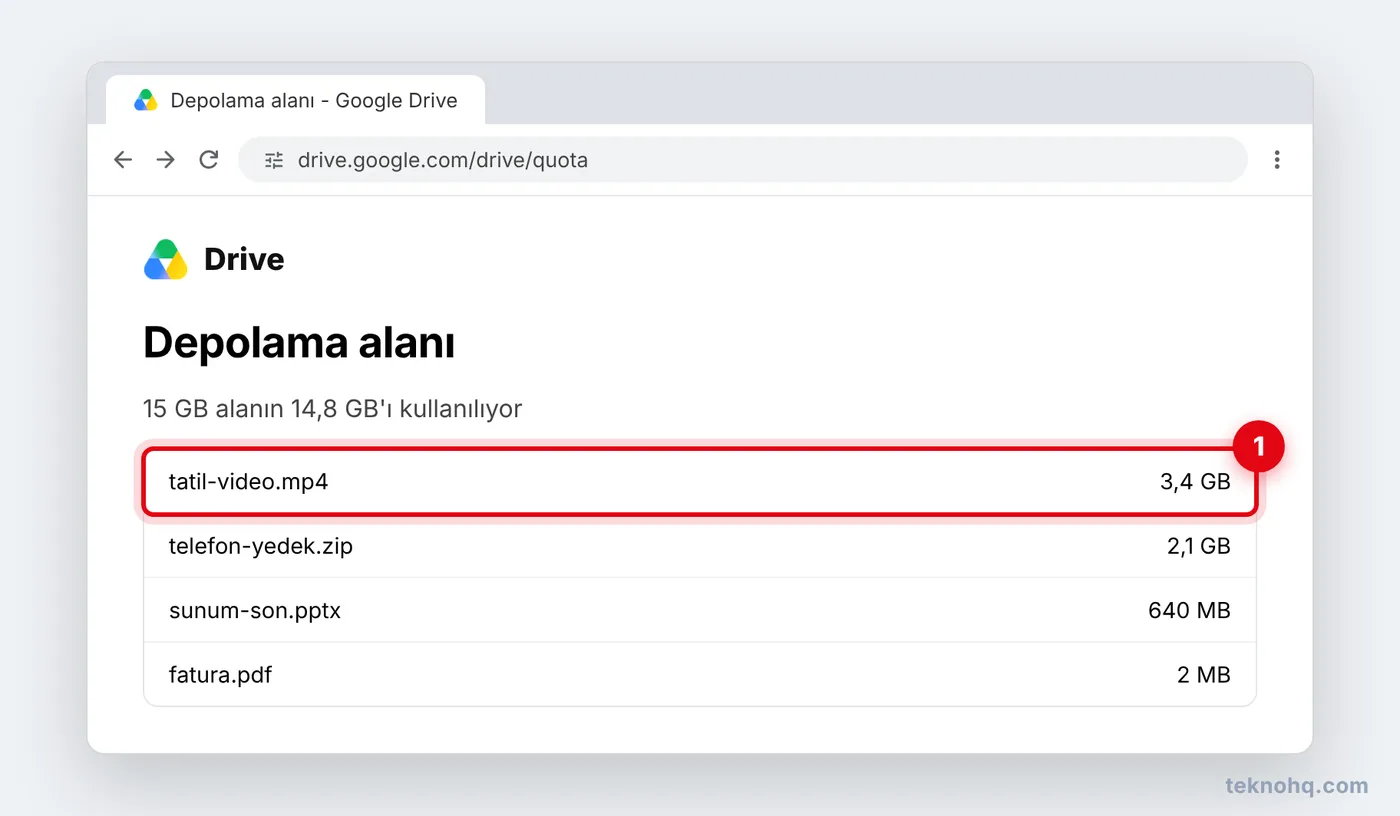The image size is (1400, 816).
Task: Select the sunum-son.pptx file
Action: tap(700, 610)
